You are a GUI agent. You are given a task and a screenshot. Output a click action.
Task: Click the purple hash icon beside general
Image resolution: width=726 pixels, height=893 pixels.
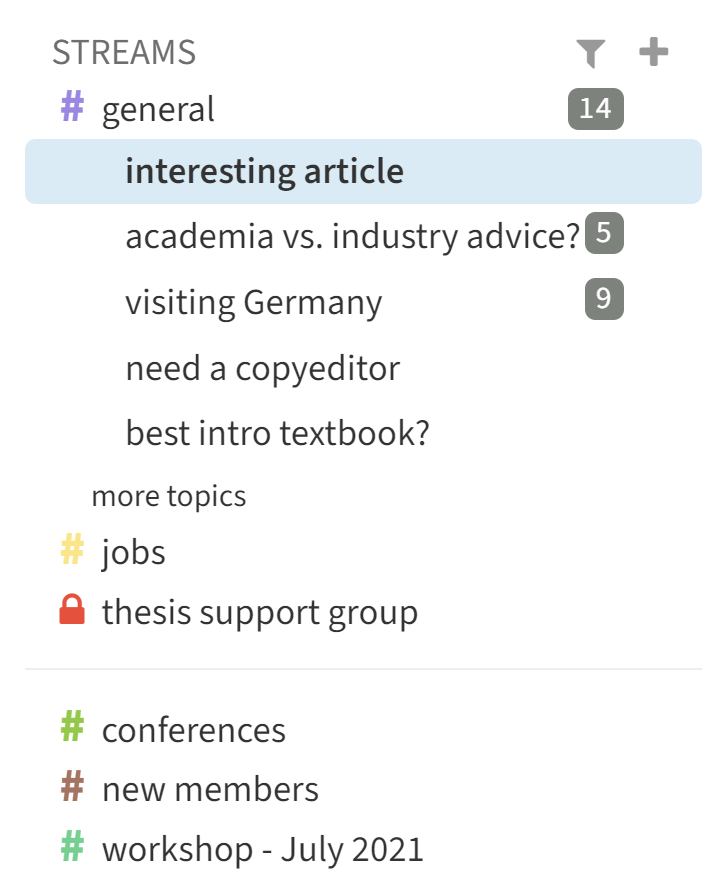[x=72, y=107]
